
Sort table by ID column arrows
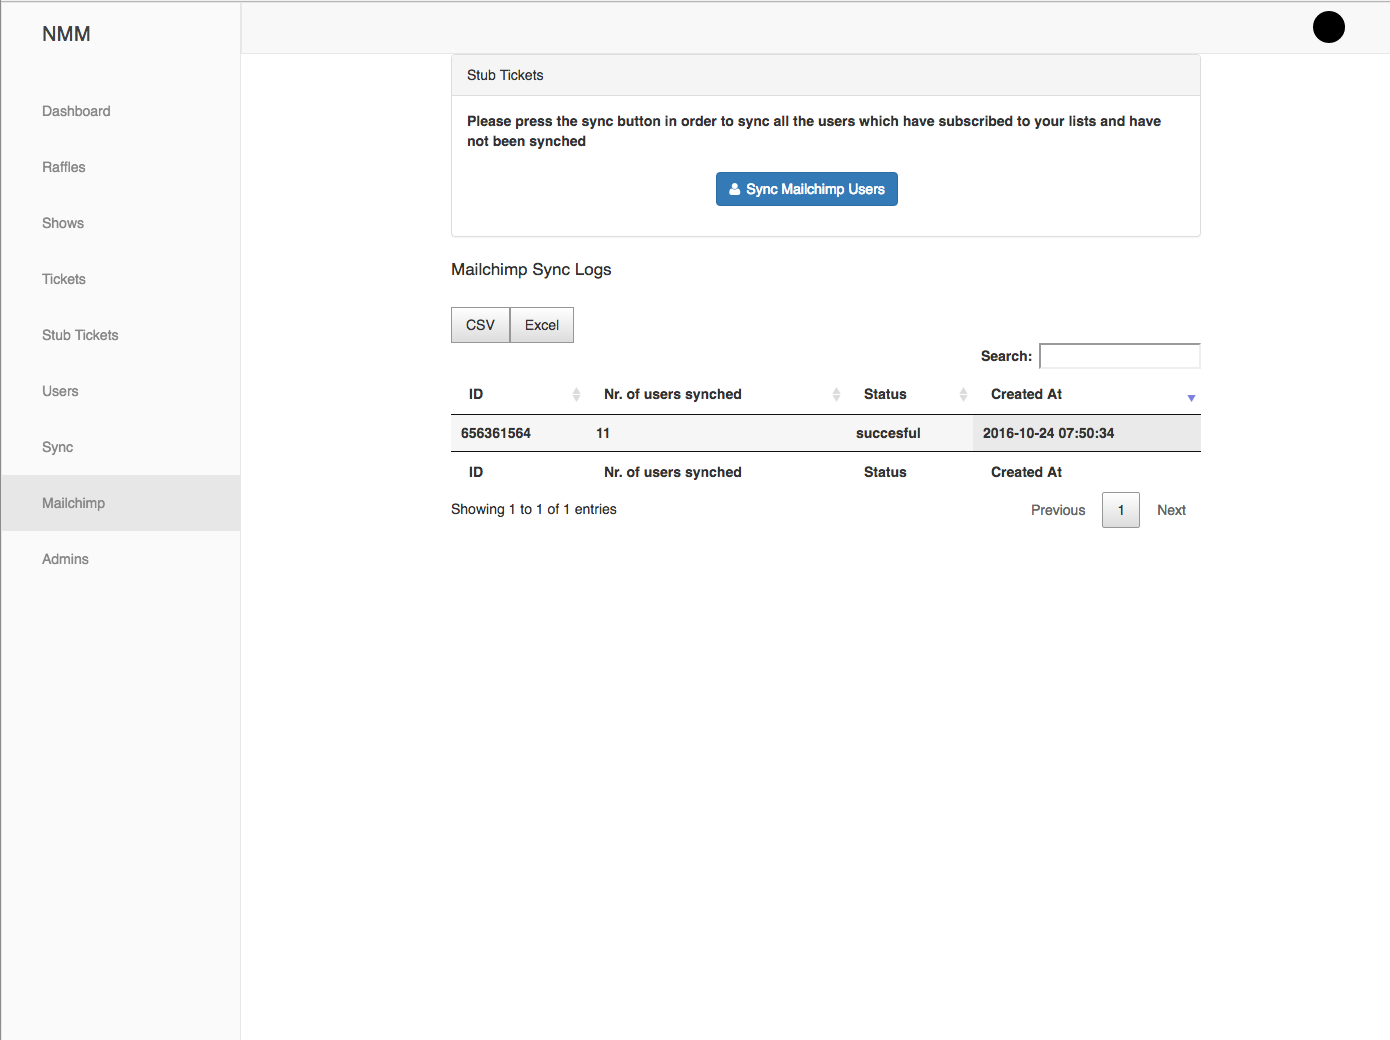pos(576,395)
